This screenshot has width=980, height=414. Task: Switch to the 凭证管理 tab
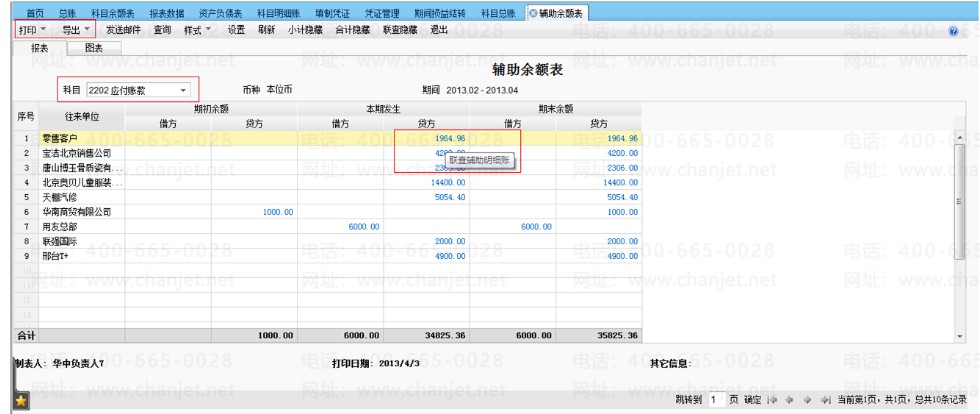point(382,13)
